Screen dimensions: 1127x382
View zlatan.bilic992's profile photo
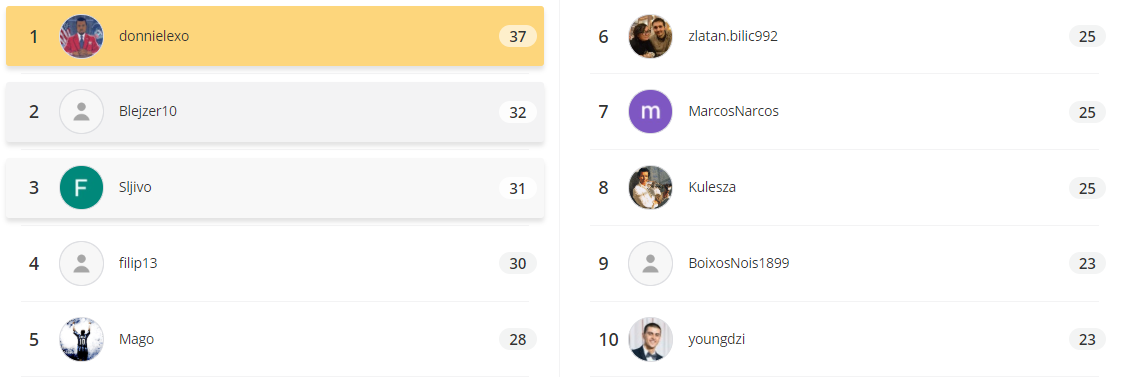[x=650, y=36]
